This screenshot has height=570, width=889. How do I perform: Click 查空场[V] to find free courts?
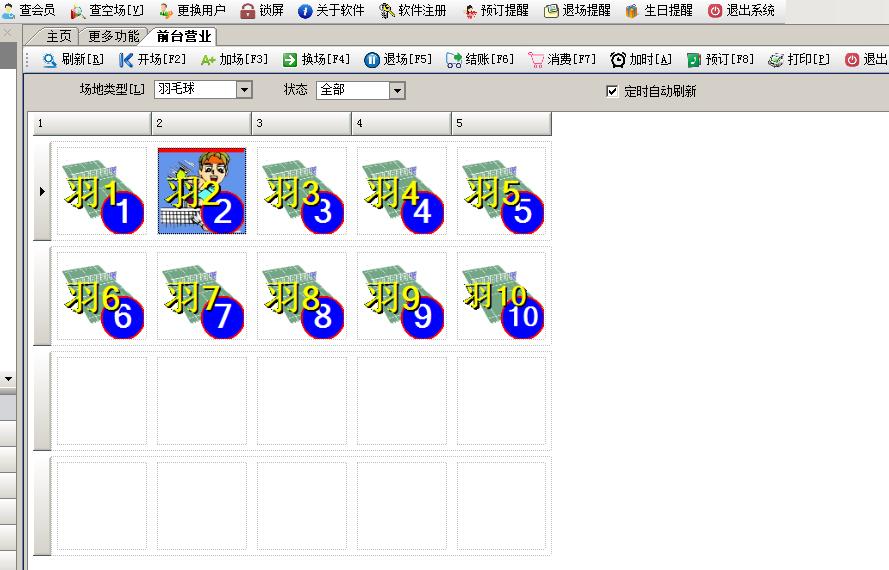tap(107, 10)
